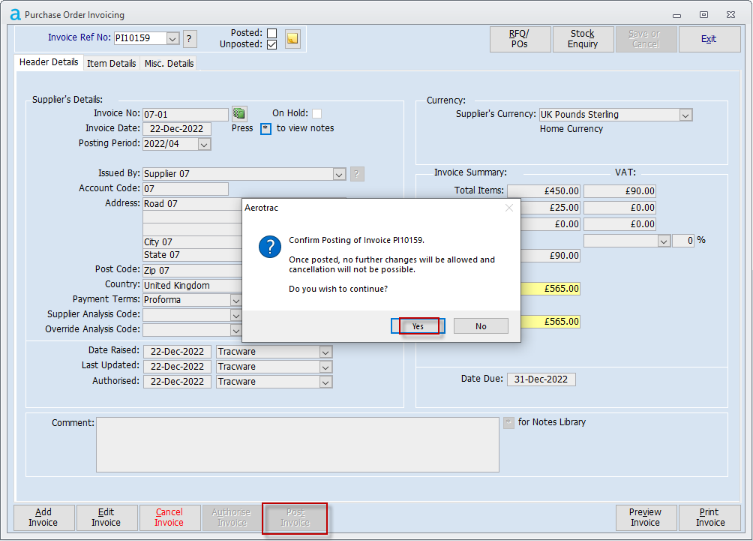Screen dimensions: 753x541
Task: Expand the Supplier's Currency dropdown
Action: [x=685, y=115]
